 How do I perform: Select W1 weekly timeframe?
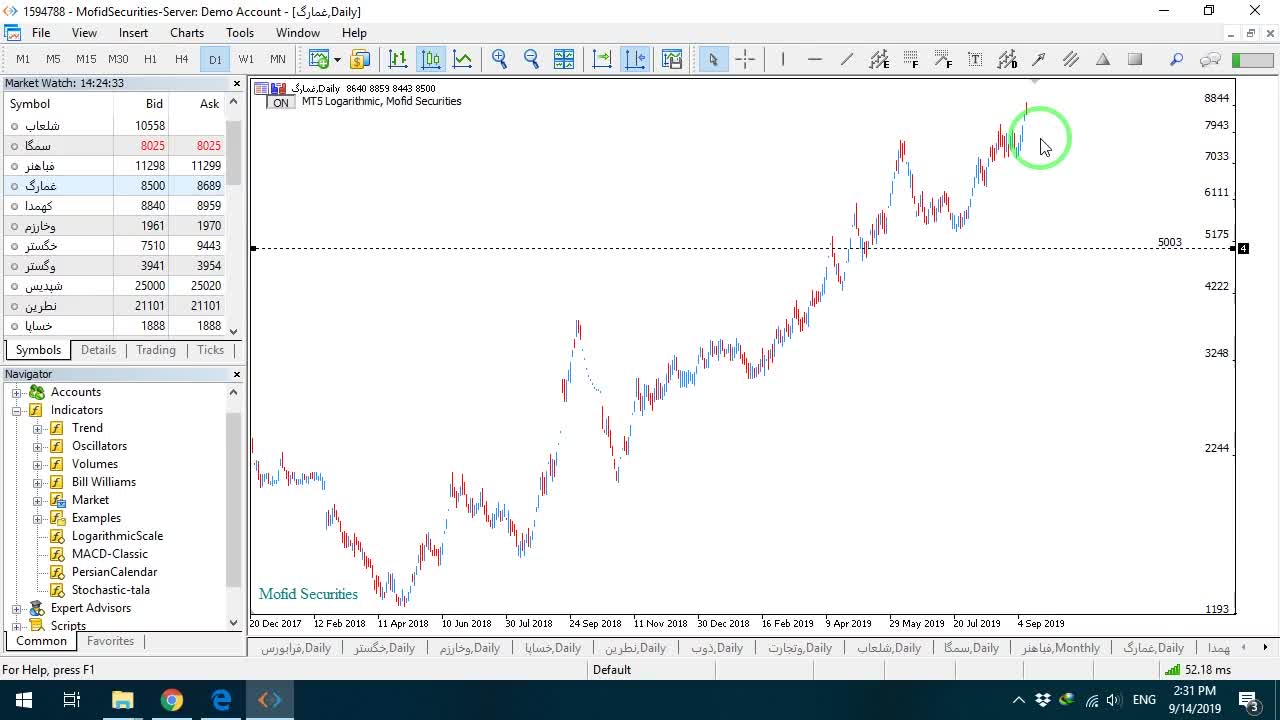pos(246,59)
